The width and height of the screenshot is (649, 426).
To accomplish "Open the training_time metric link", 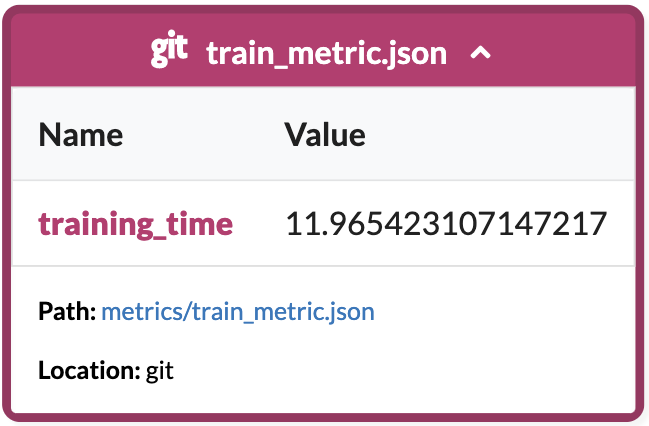I will [x=136, y=223].
